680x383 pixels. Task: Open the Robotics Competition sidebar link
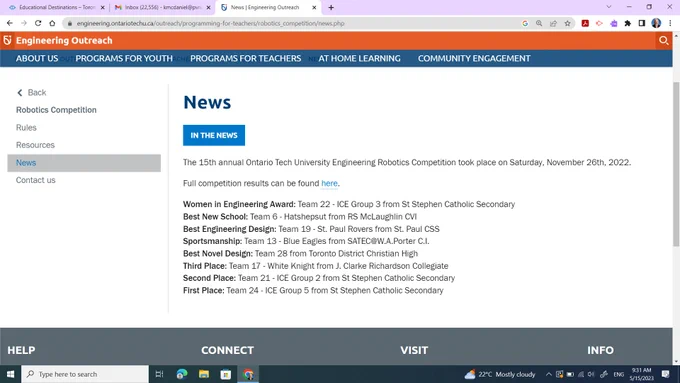tap(56, 110)
